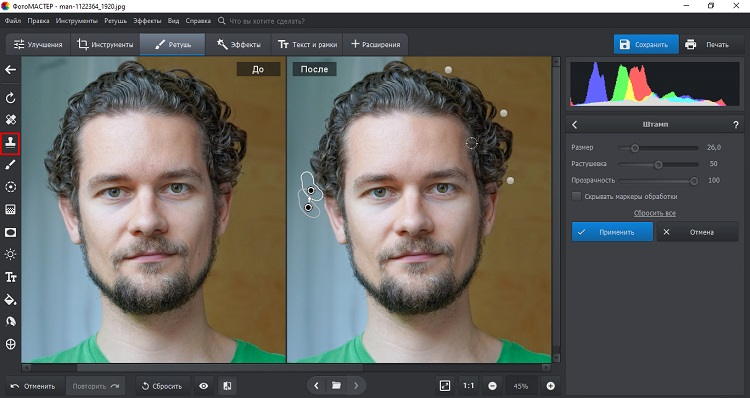Viewport: 750px width, 398px height.
Task: Switch to the Ретушь tab
Action: click(173, 44)
